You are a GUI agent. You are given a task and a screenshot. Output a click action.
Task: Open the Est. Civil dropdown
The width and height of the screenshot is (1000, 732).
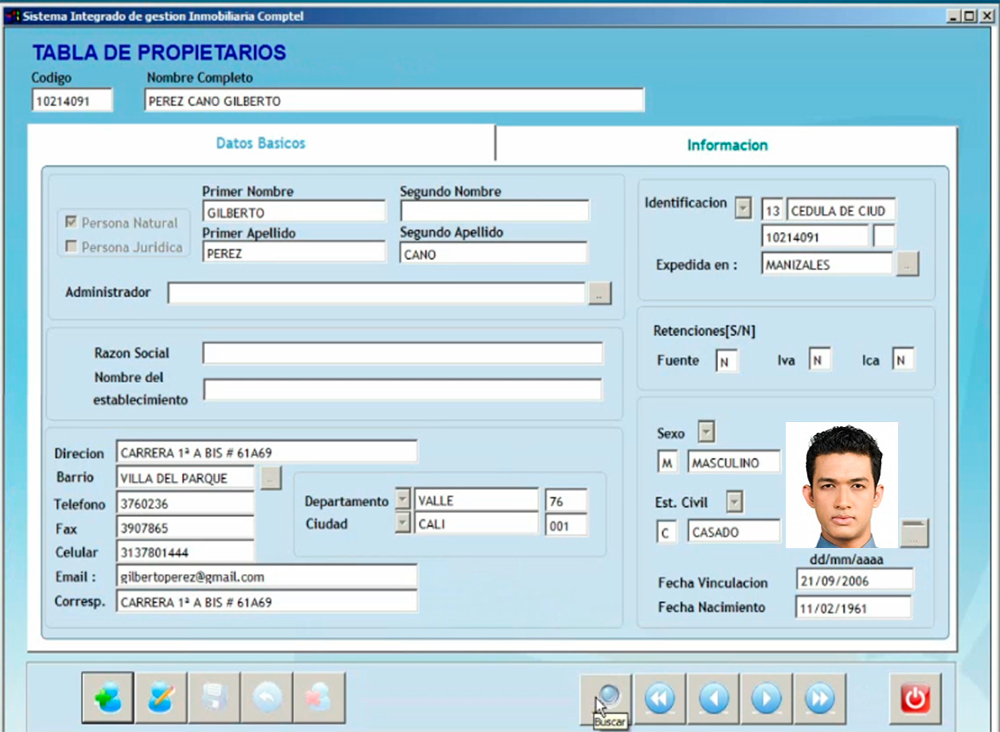[735, 501]
